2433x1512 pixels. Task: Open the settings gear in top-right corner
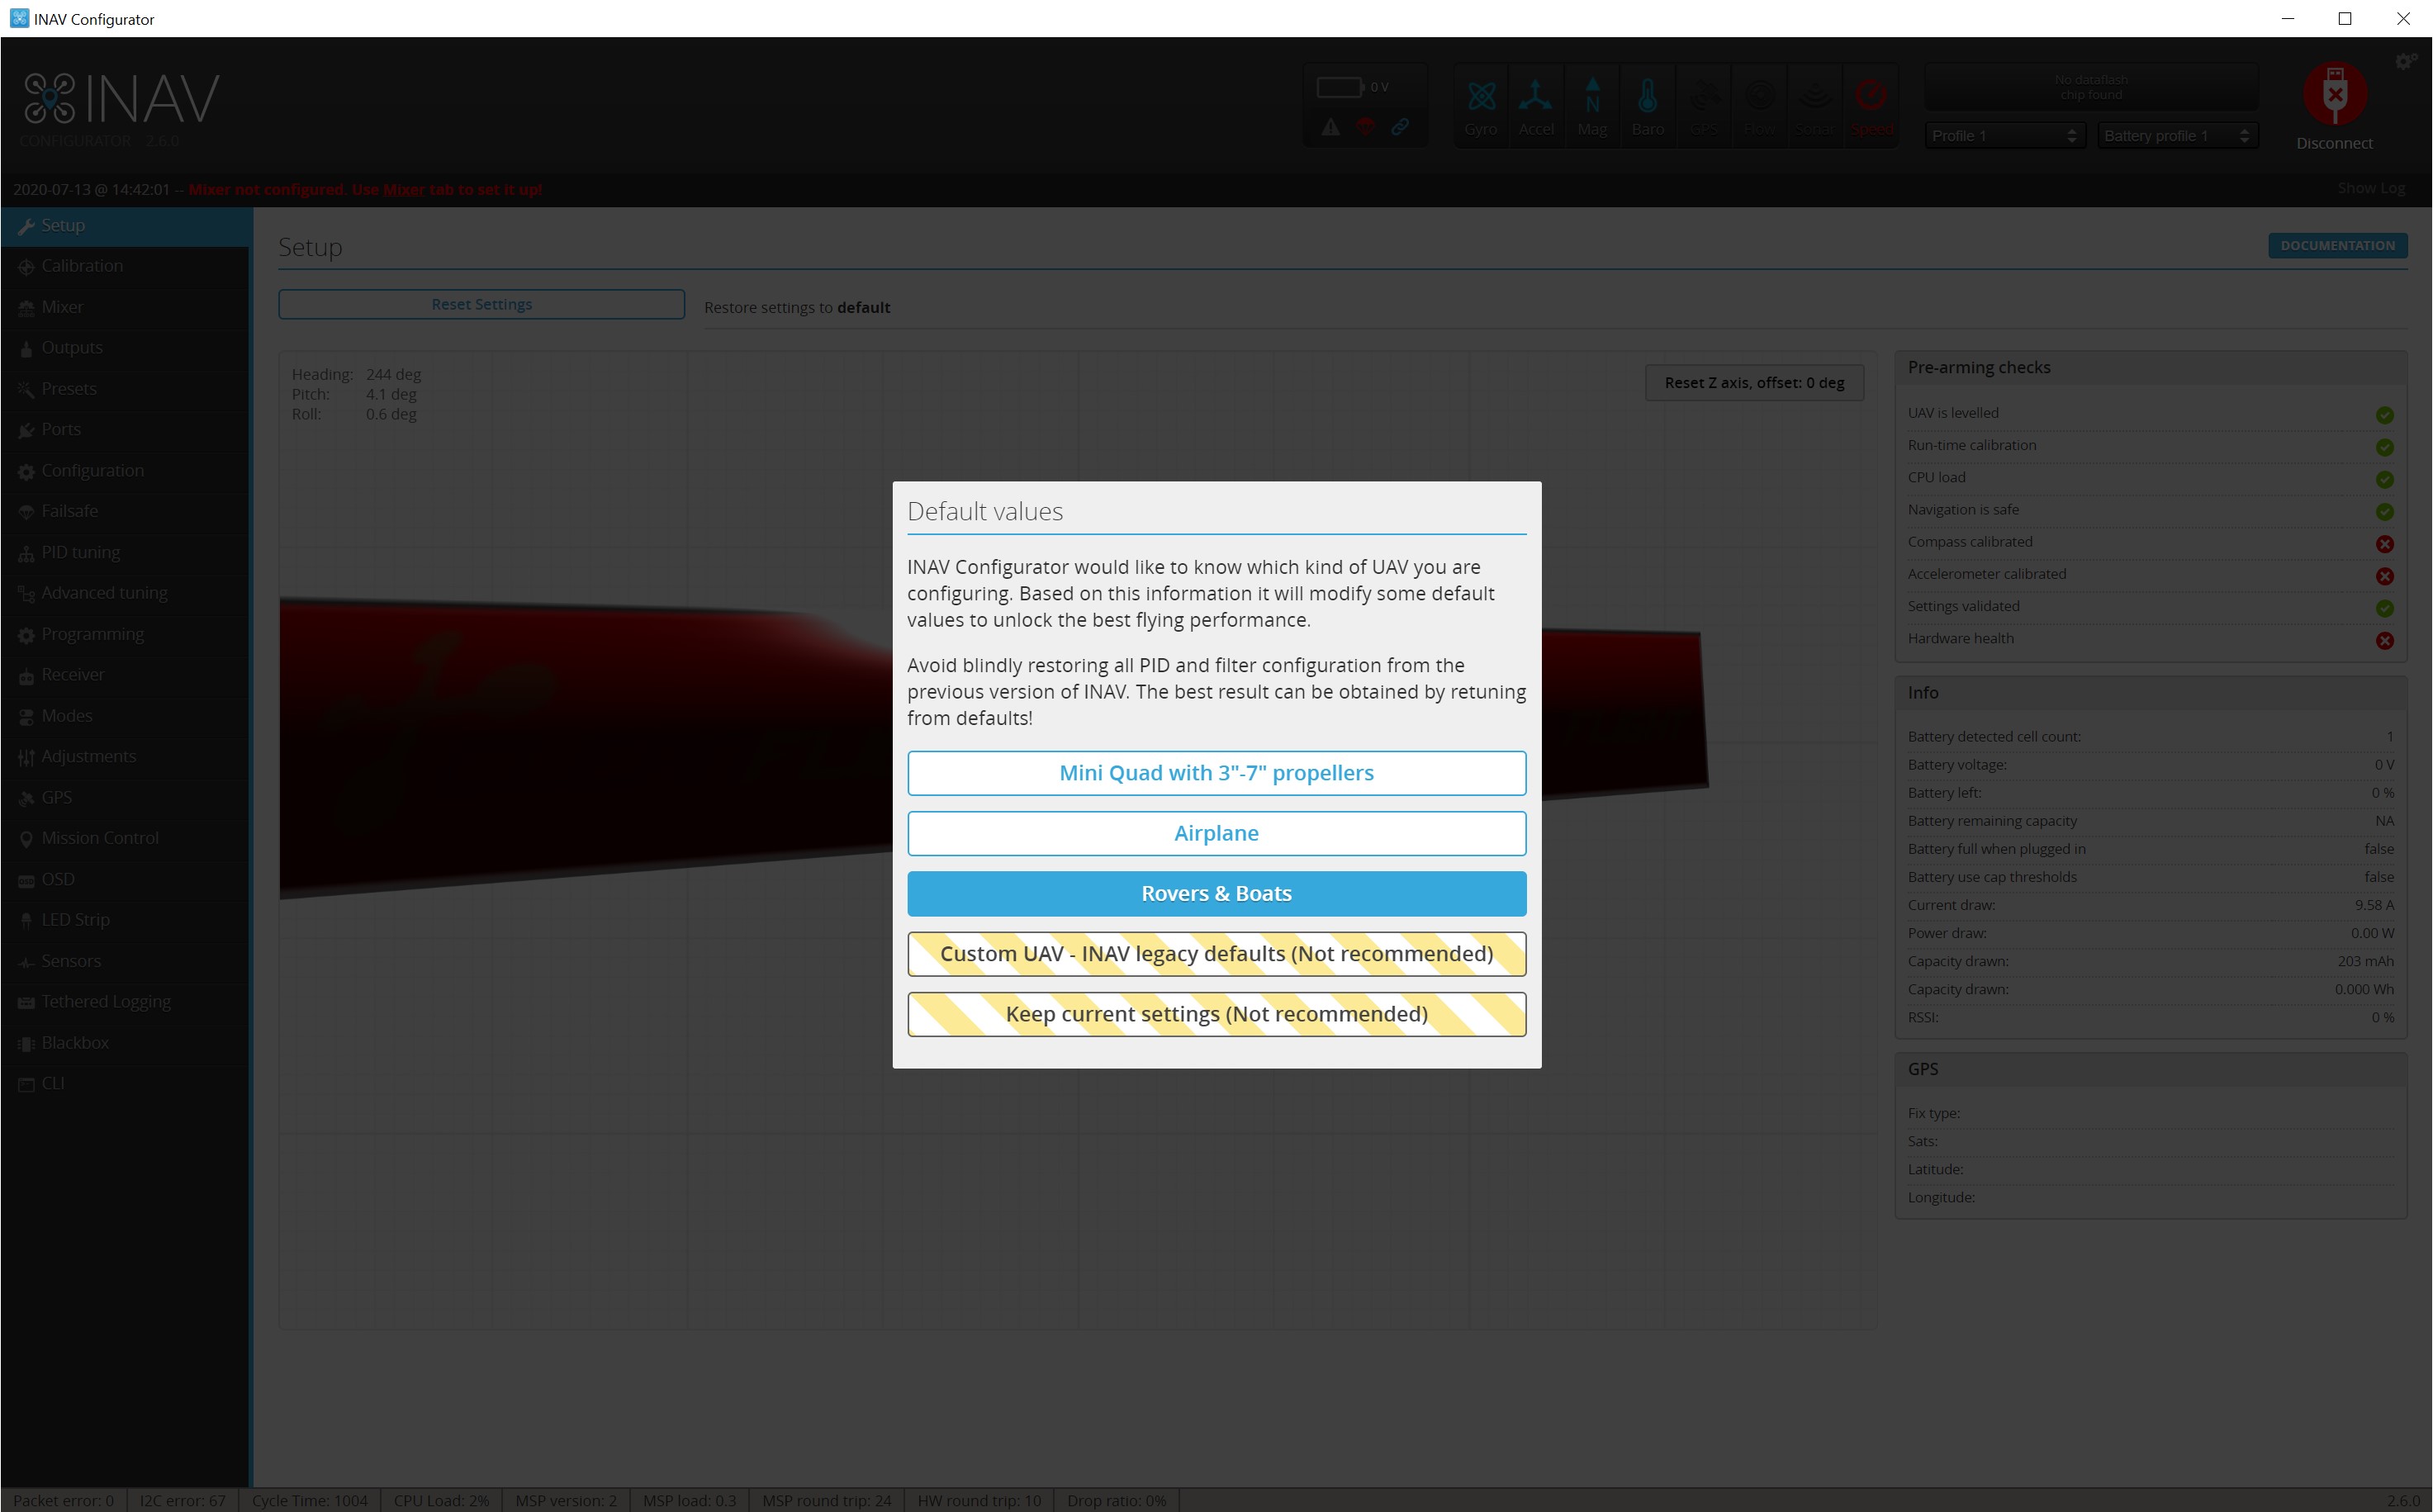click(x=2404, y=60)
